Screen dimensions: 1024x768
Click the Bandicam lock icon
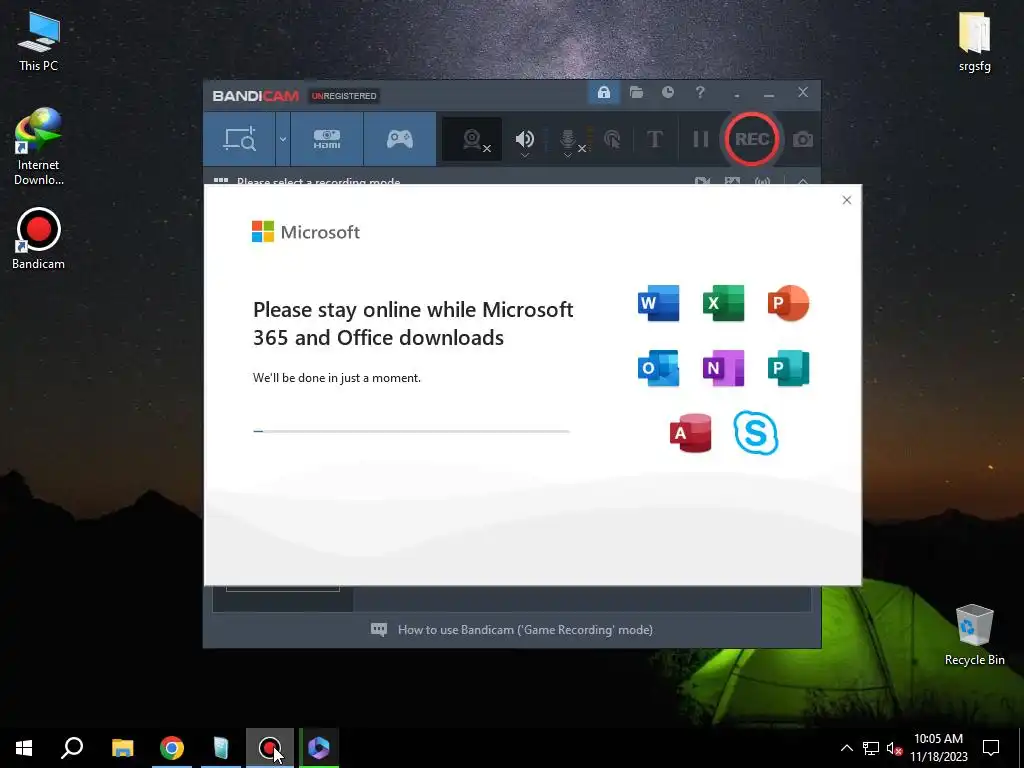pos(603,93)
